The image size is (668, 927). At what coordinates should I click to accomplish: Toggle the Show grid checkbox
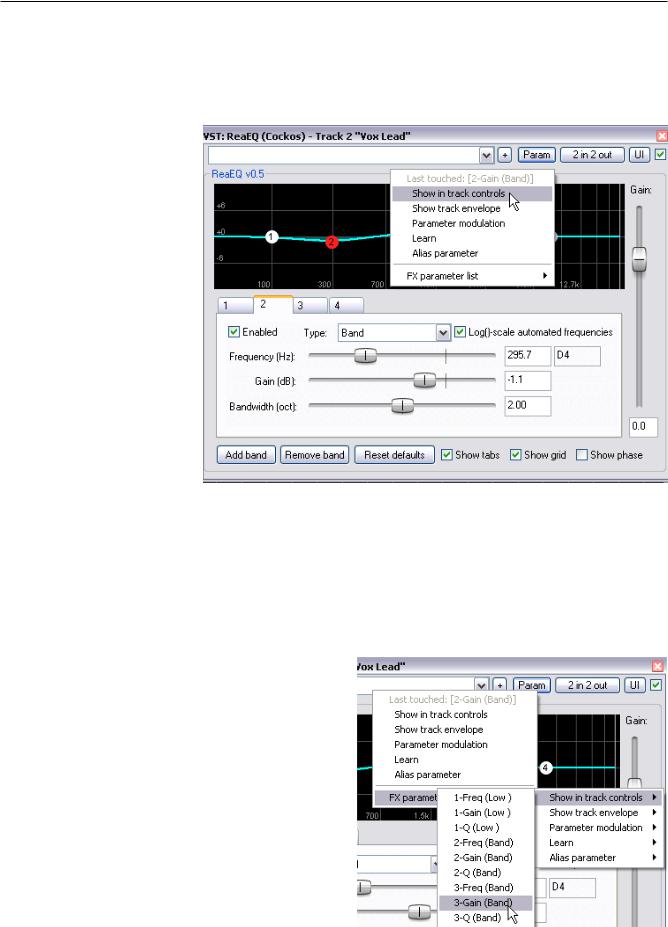[x=515, y=455]
